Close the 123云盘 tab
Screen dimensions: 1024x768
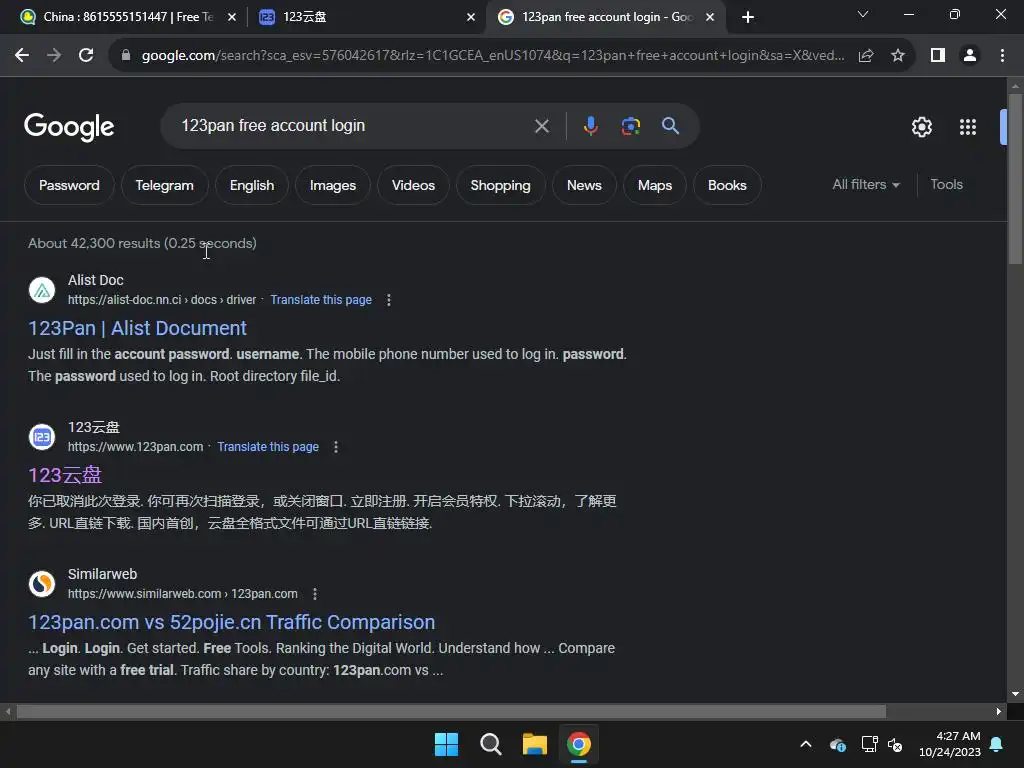[x=471, y=17]
